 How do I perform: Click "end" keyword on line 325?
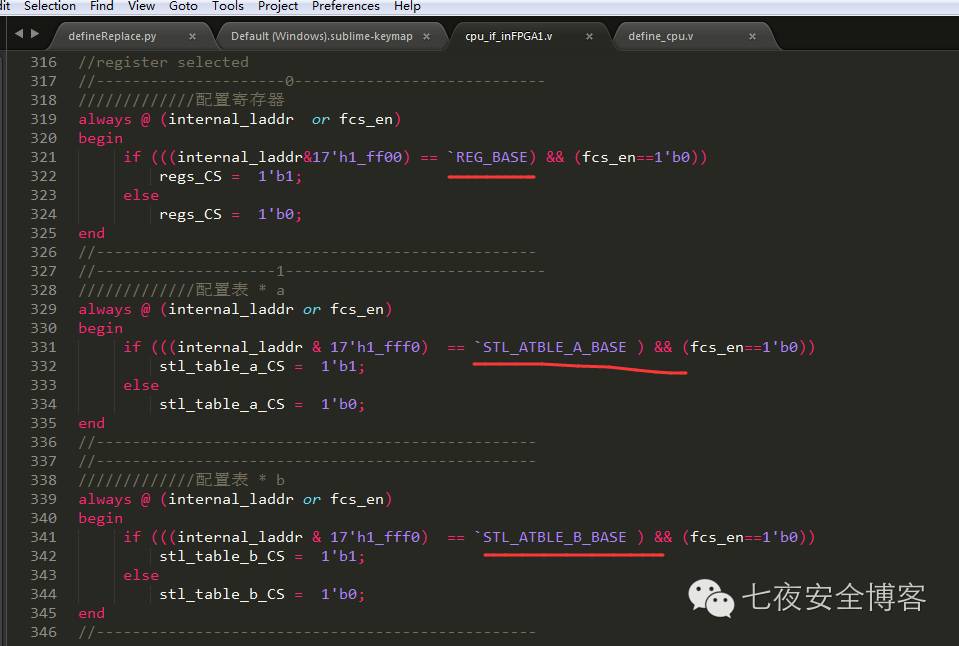point(92,233)
